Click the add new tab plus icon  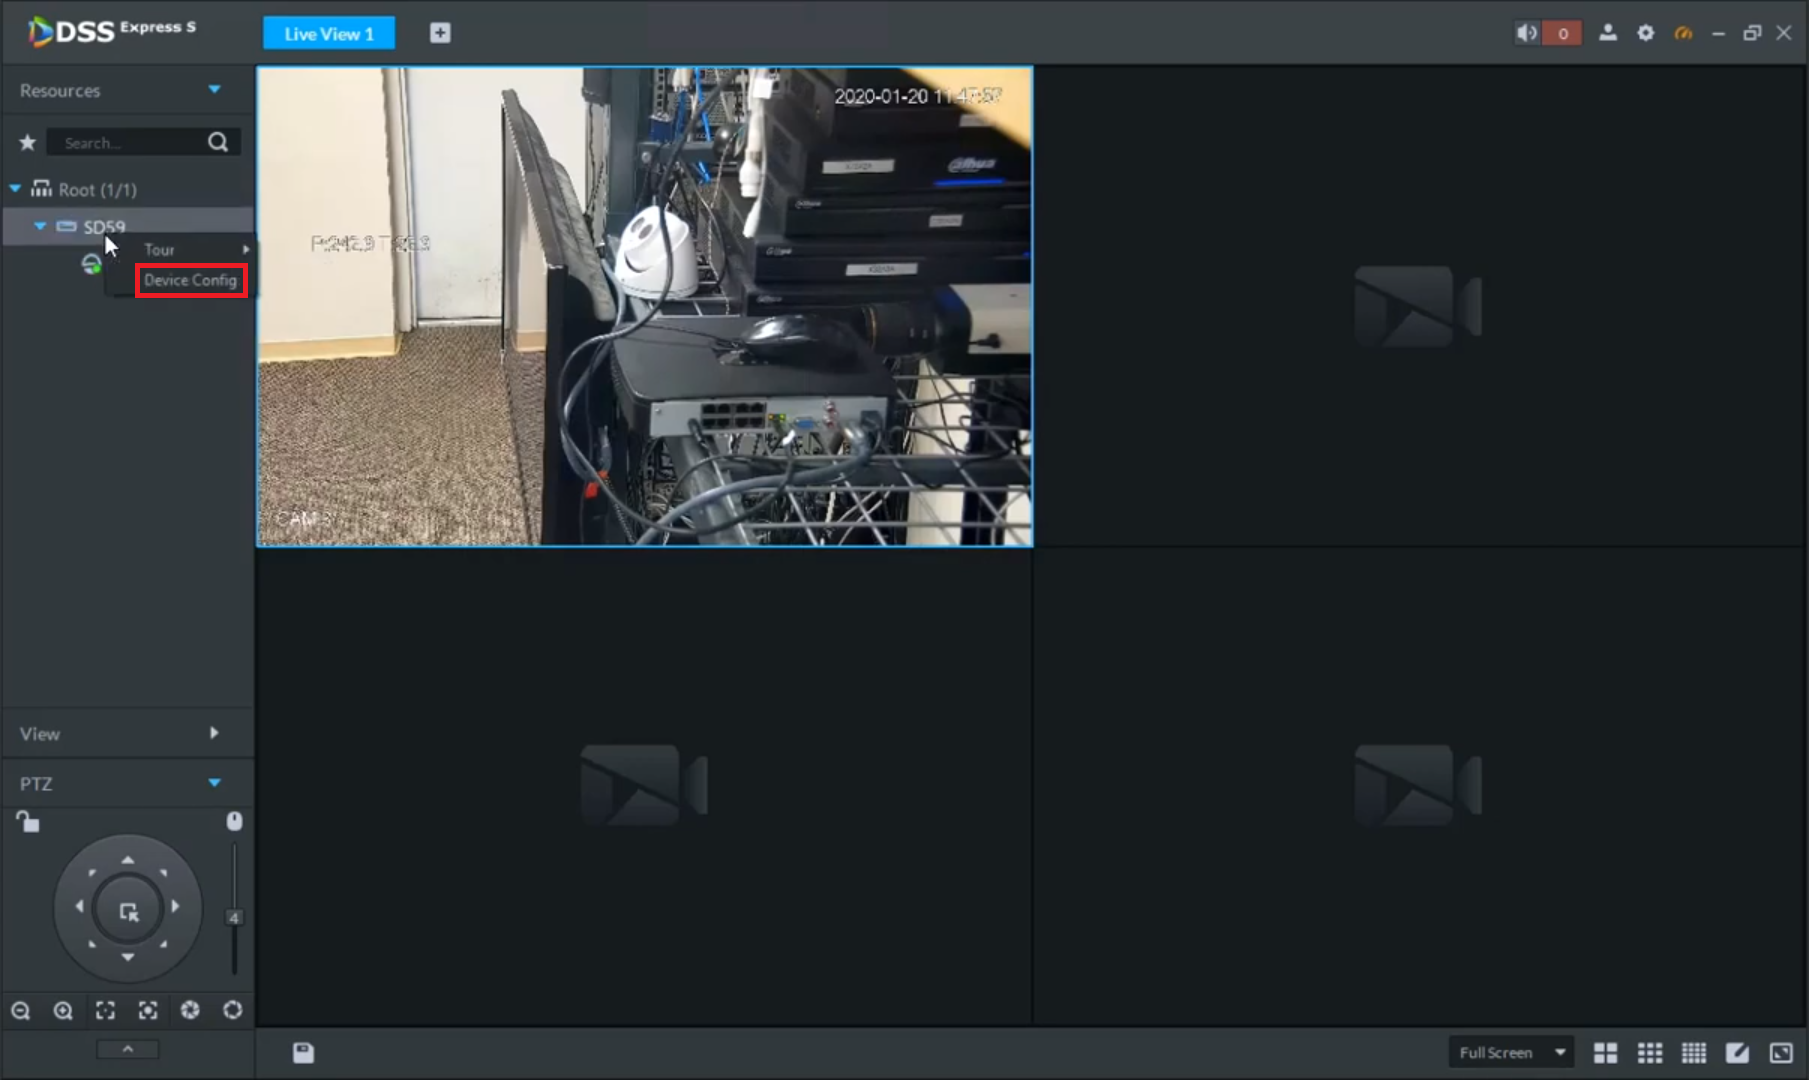pos(440,33)
